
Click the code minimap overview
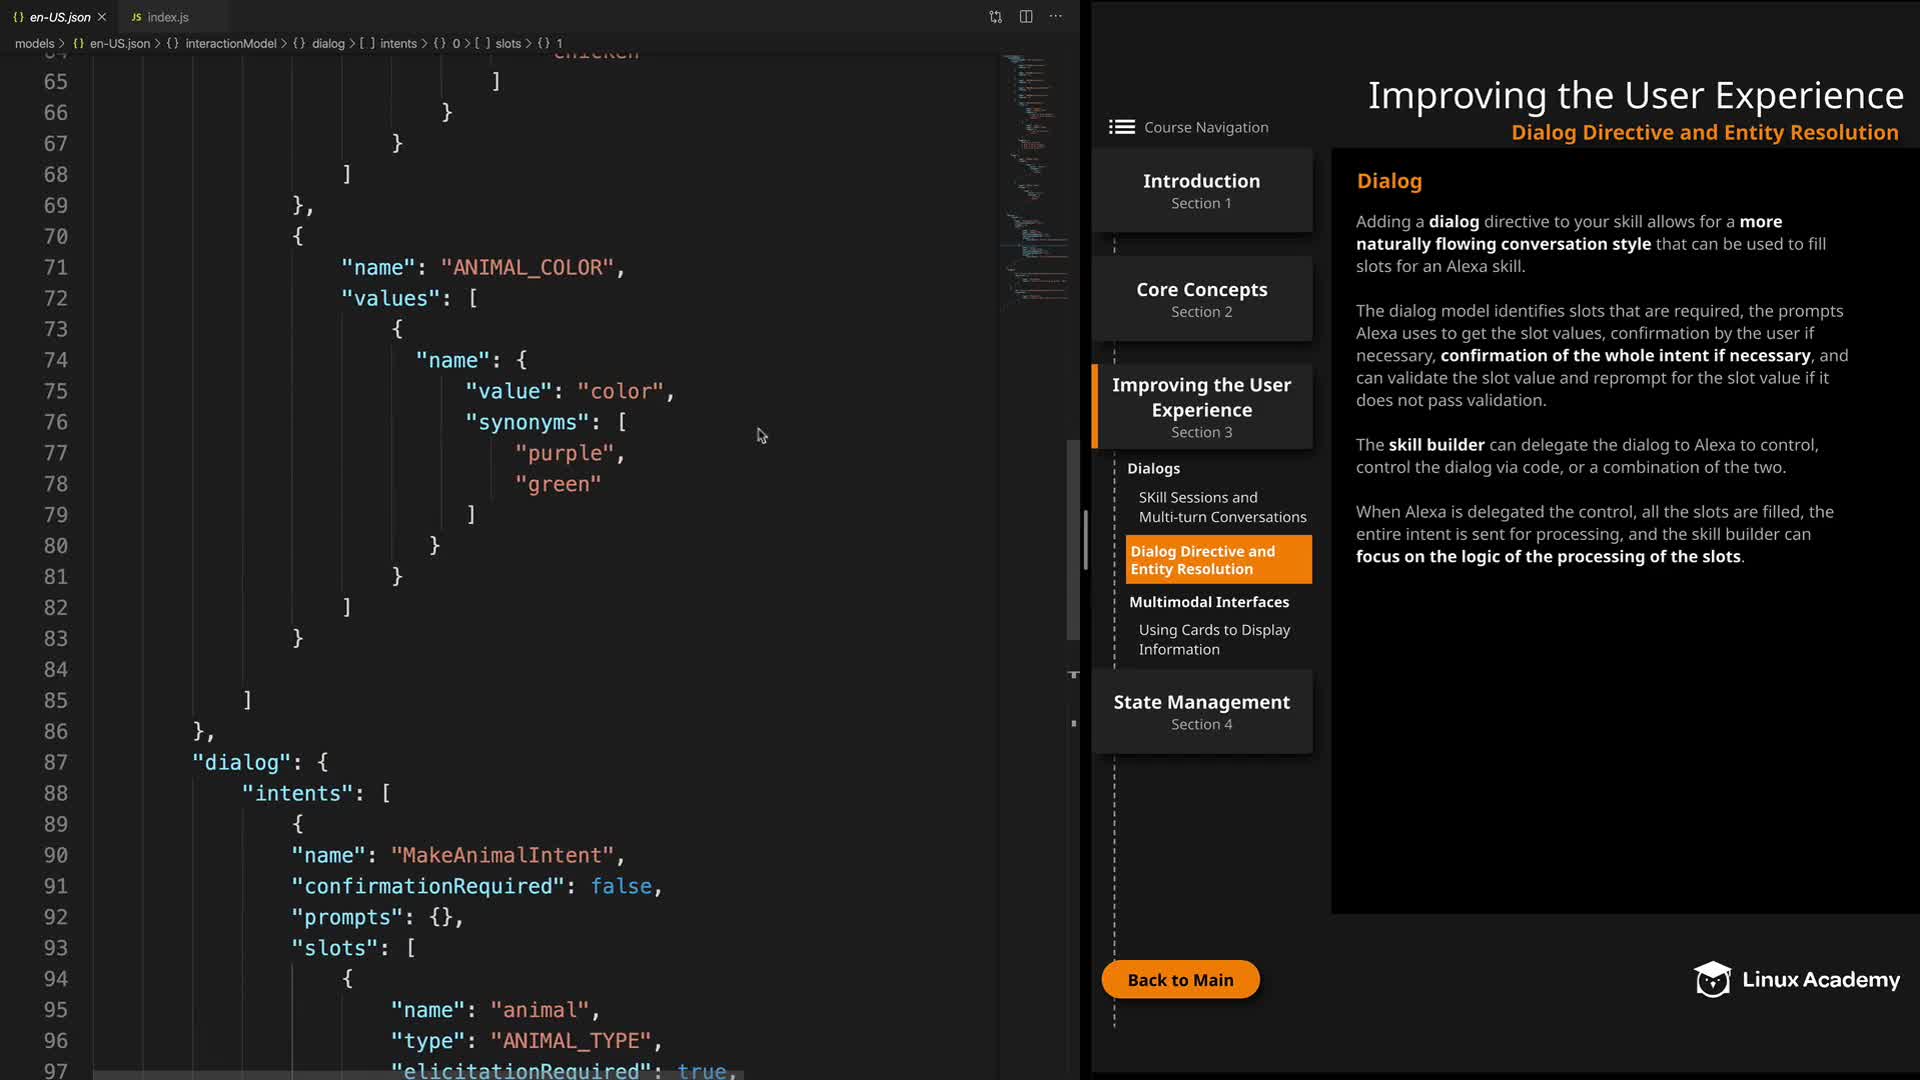1035,180
